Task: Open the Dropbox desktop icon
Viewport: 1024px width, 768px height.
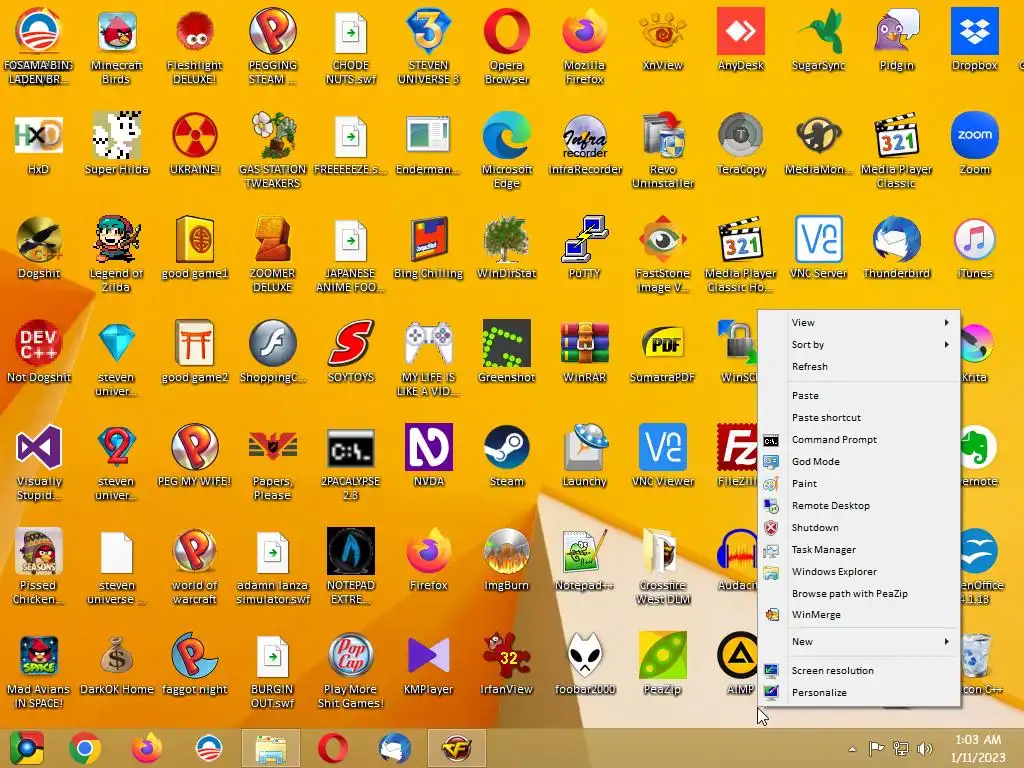Action: pyautogui.click(x=974, y=39)
